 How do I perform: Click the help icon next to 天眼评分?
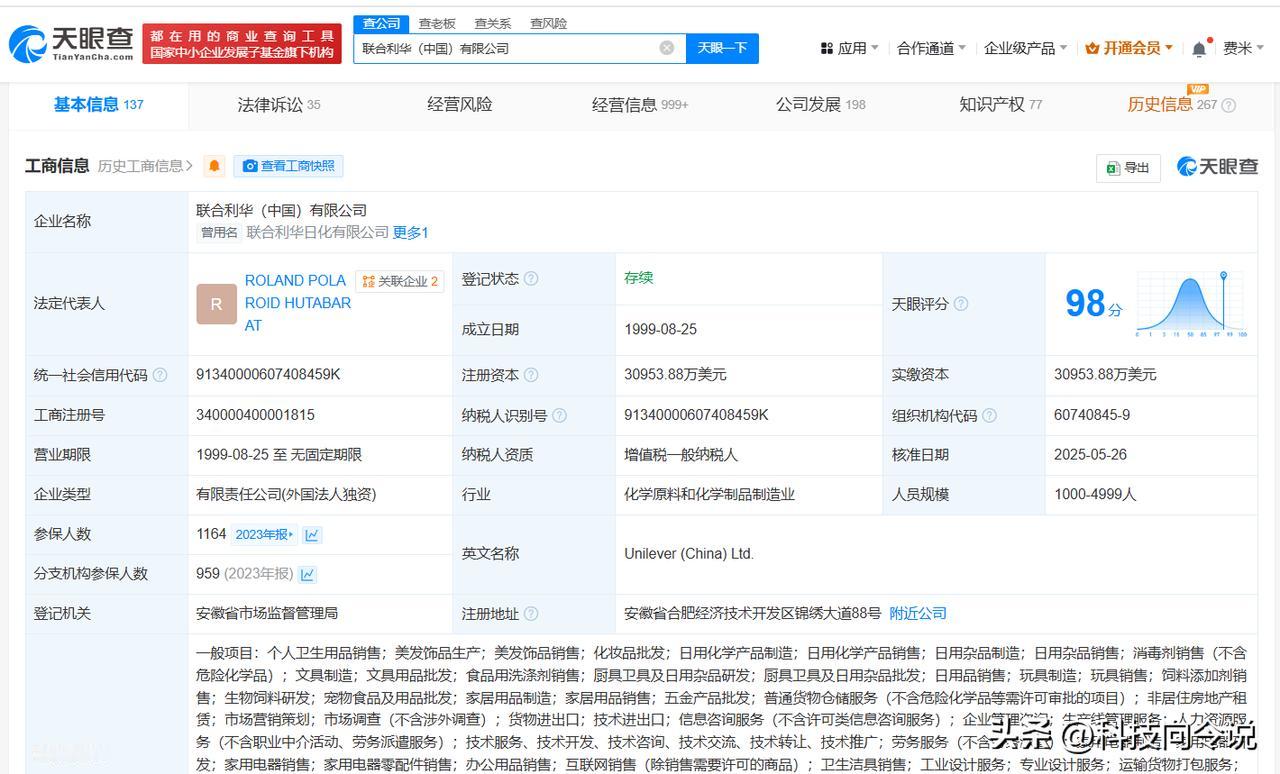pos(961,304)
